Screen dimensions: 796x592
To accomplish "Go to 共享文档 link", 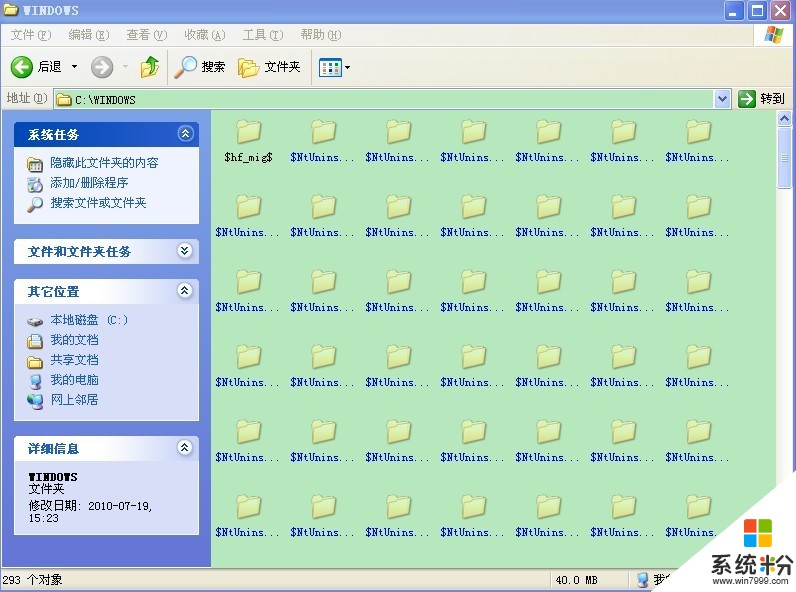I will (x=74, y=360).
